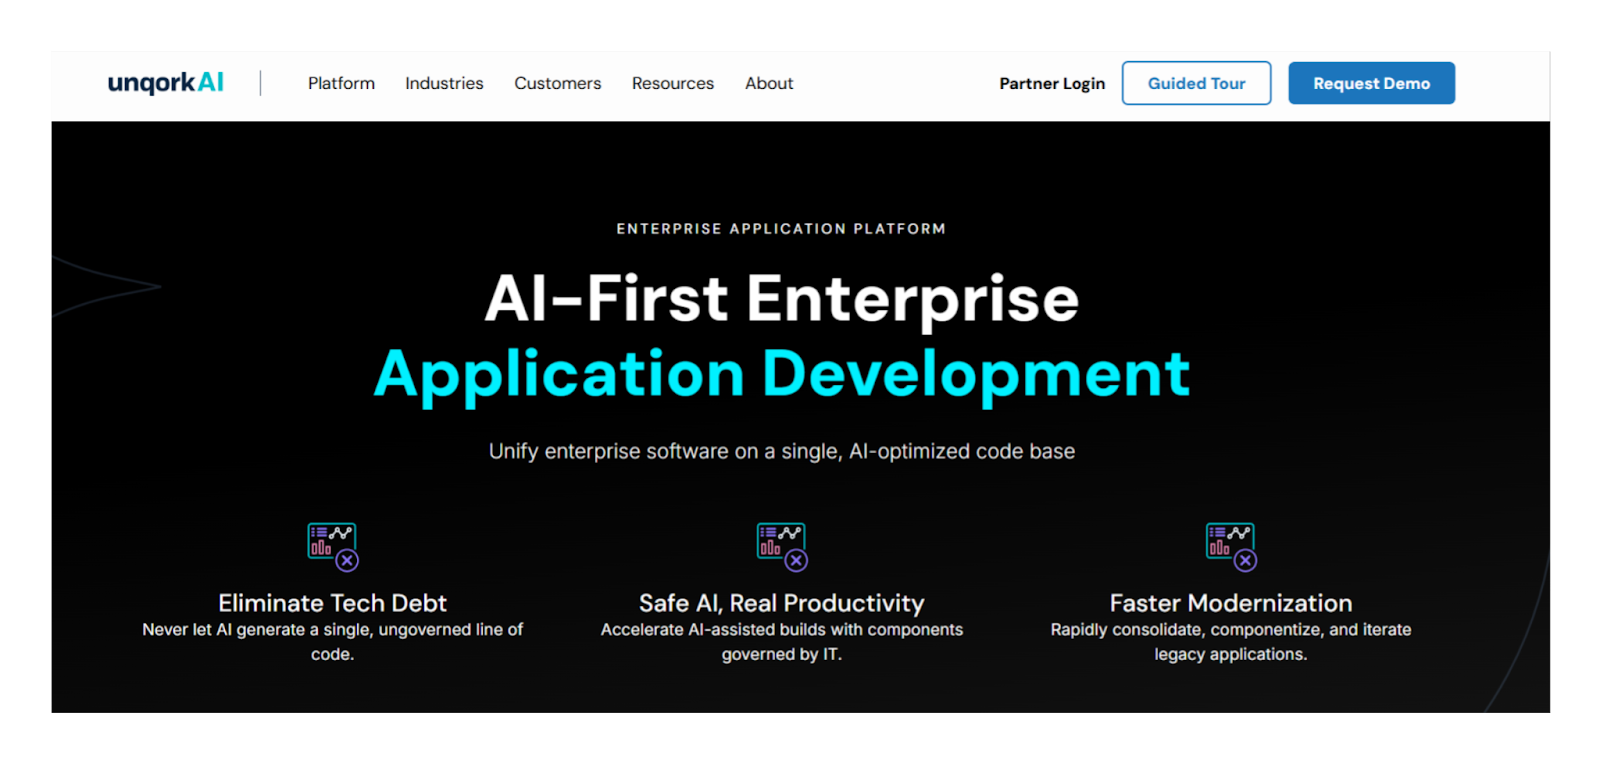Click the 'Accelerate AI-assisted builds' description

(782, 641)
